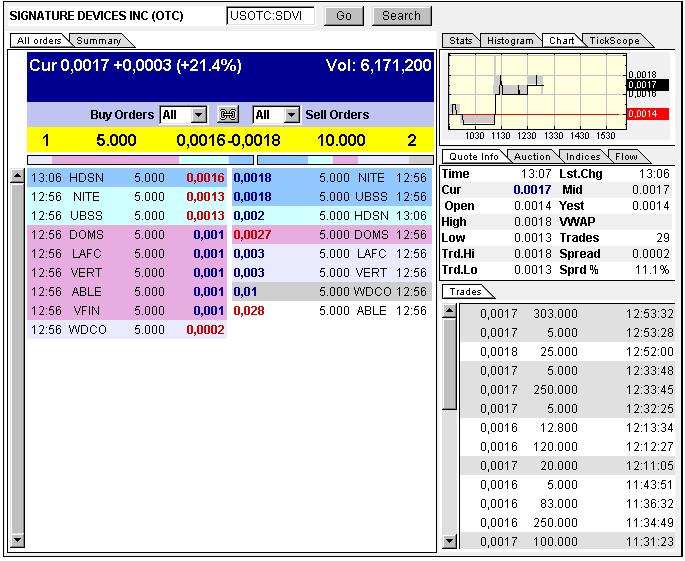Click the VWAP label in Quote Info

click(x=577, y=222)
